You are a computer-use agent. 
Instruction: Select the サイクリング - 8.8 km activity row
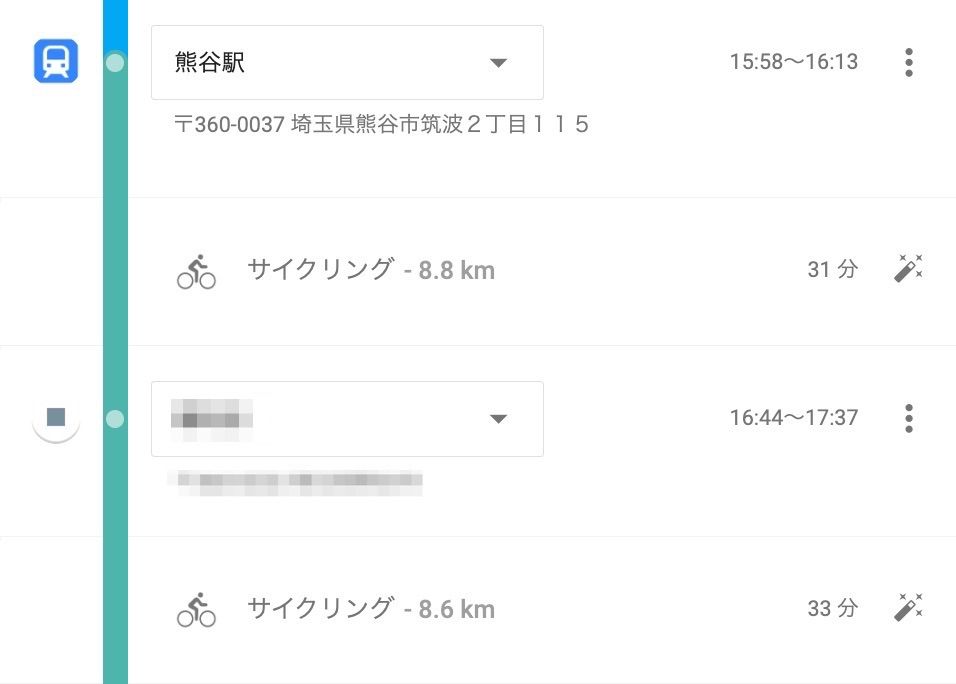369,269
